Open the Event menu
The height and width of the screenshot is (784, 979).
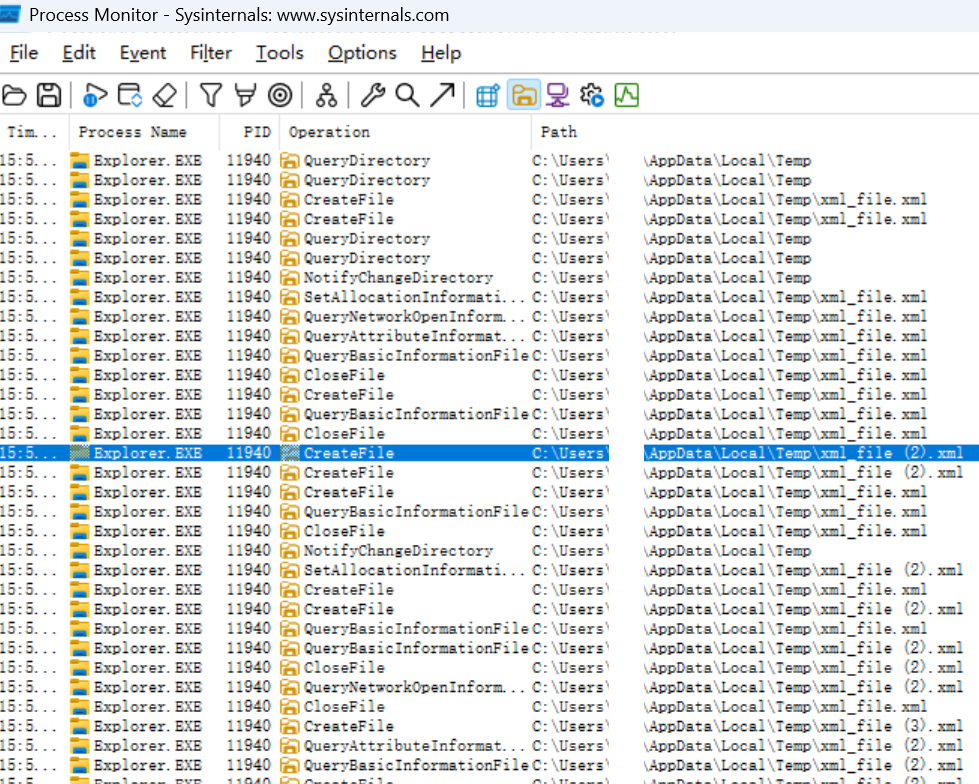[143, 53]
